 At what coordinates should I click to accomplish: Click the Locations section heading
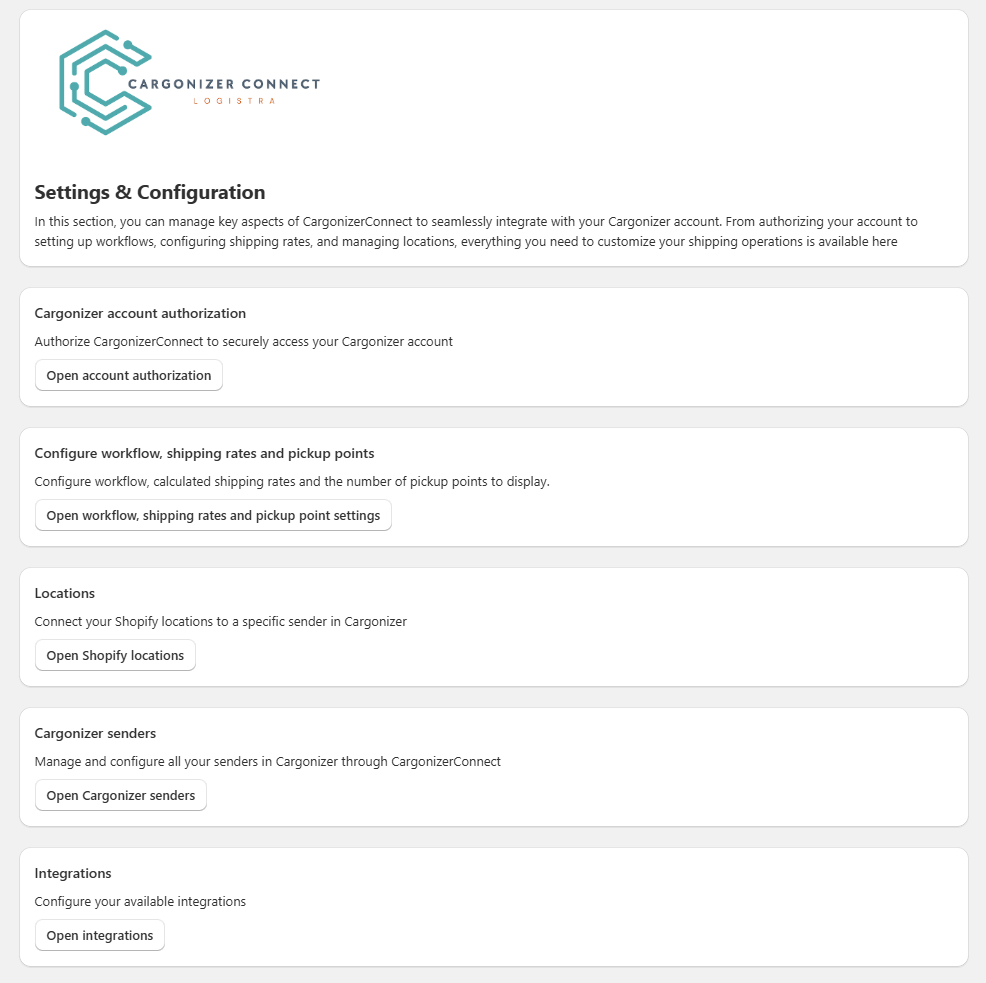[65, 593]
